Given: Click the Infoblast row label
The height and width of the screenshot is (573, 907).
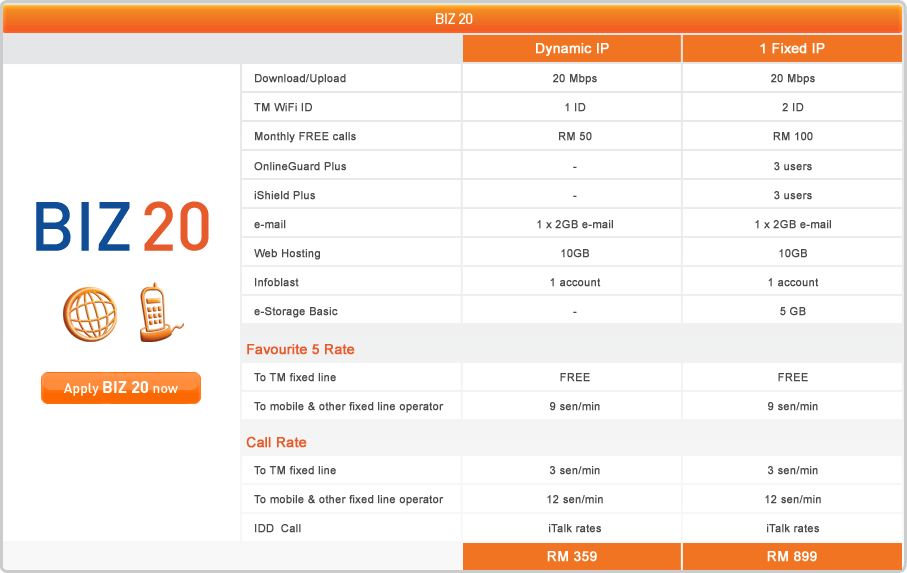Looking at the screenshot, I should (276, 282).
